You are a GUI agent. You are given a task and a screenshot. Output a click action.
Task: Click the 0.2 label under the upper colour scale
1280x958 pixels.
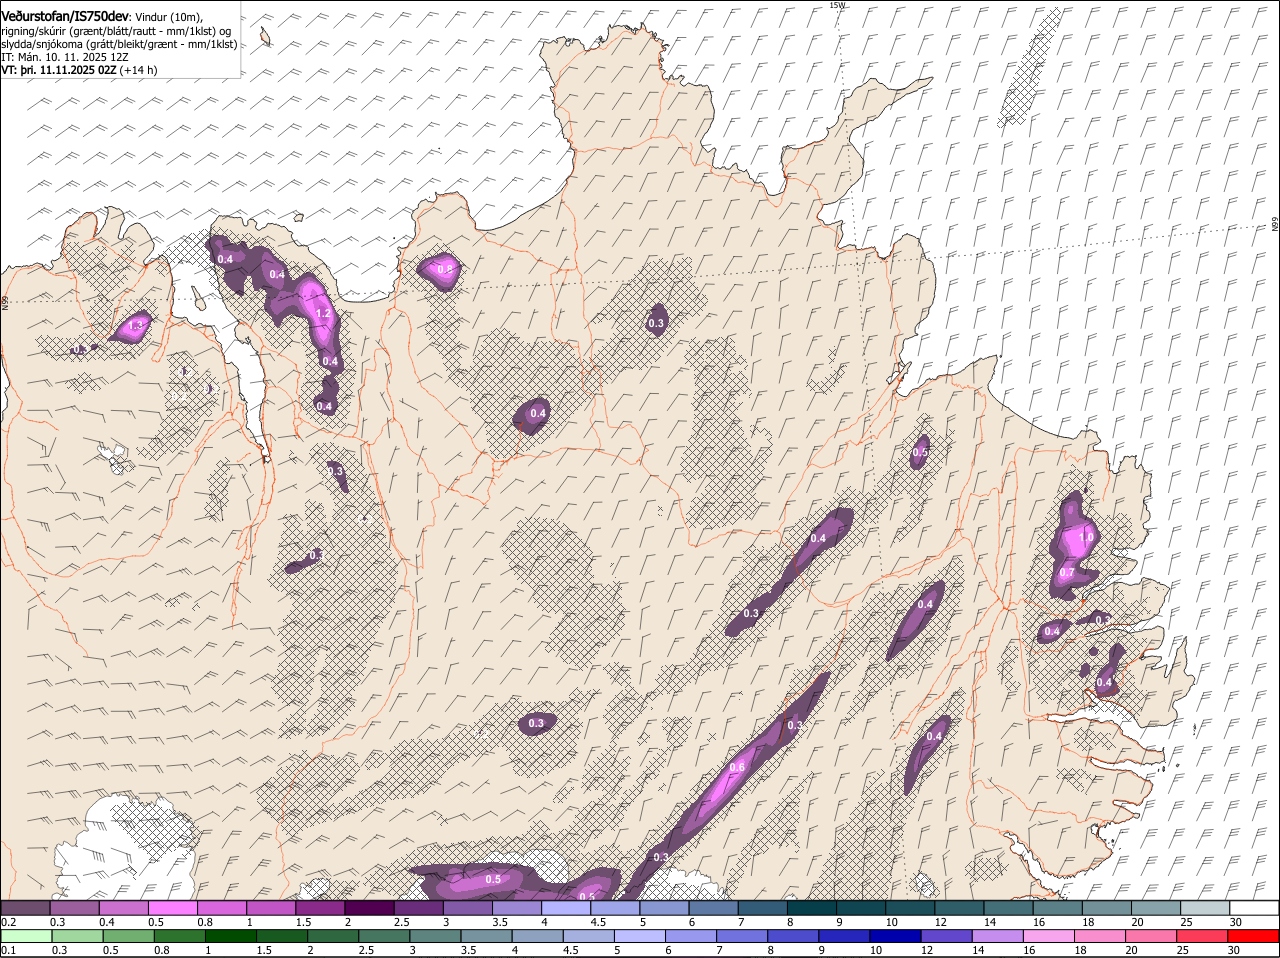[x=8, y=922]
